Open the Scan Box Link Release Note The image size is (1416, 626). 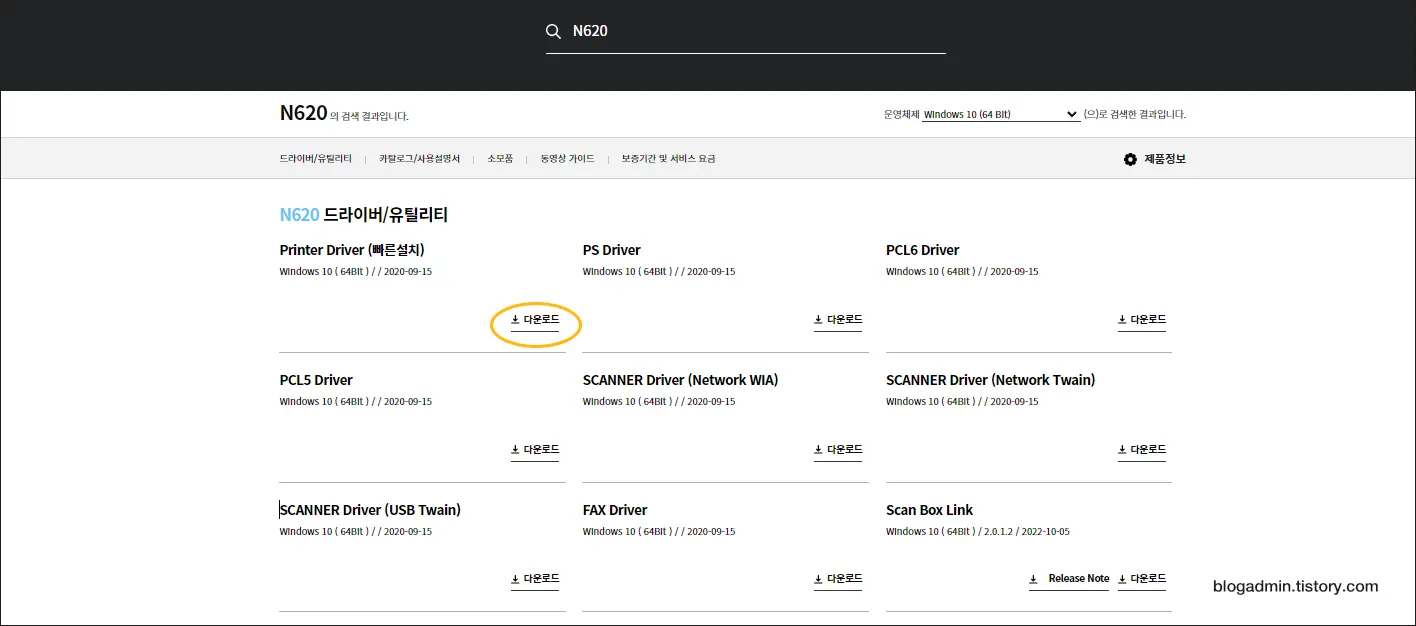[x=1069, y=579]
